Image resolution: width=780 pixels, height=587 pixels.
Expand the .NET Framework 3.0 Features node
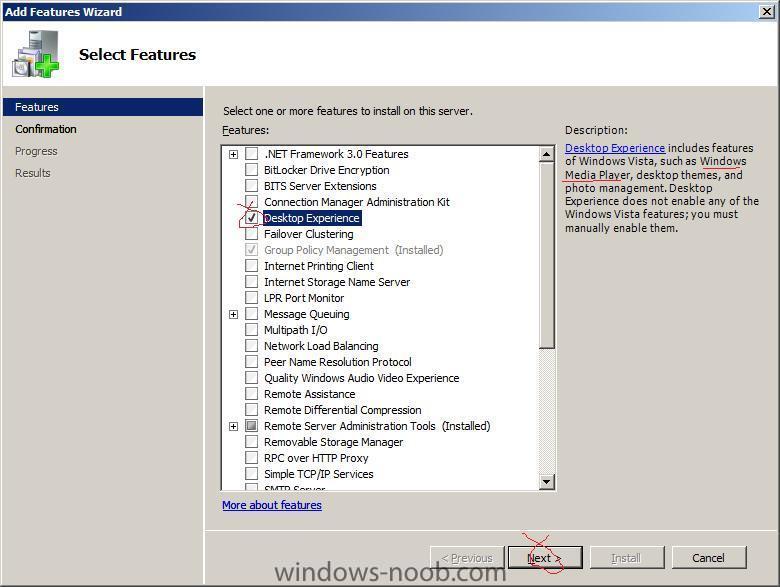(x=233, y=154)
